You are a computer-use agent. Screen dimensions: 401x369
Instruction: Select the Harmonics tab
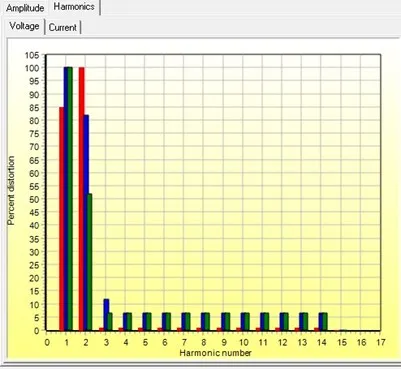pos(74,7)
